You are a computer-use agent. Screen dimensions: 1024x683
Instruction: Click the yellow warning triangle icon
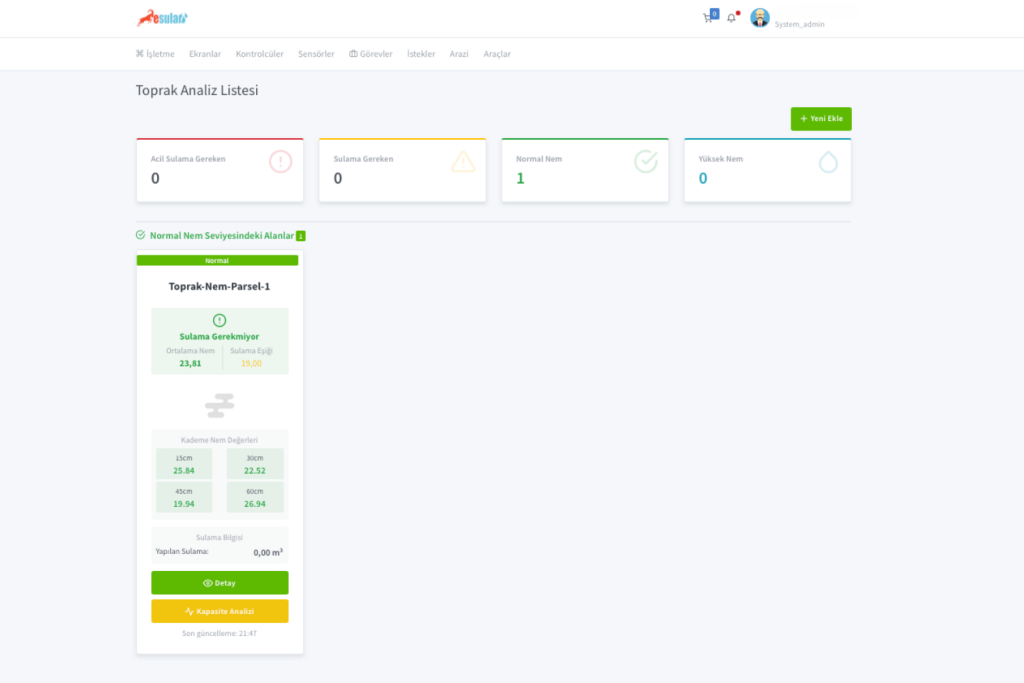click(463, 161)
